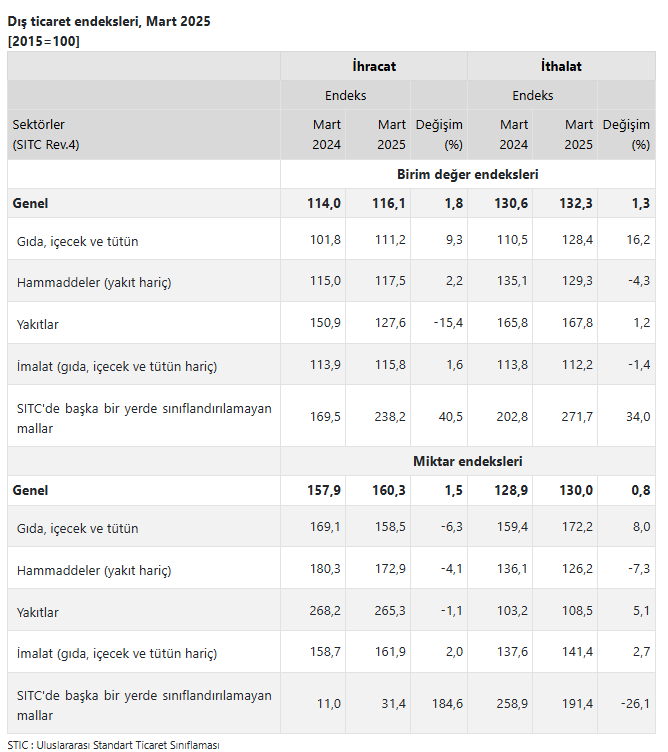Click Hammaddeler (yakıt hariç) under Birim değer
Screen dimensions: 668x752
click(x=94, y=282)
